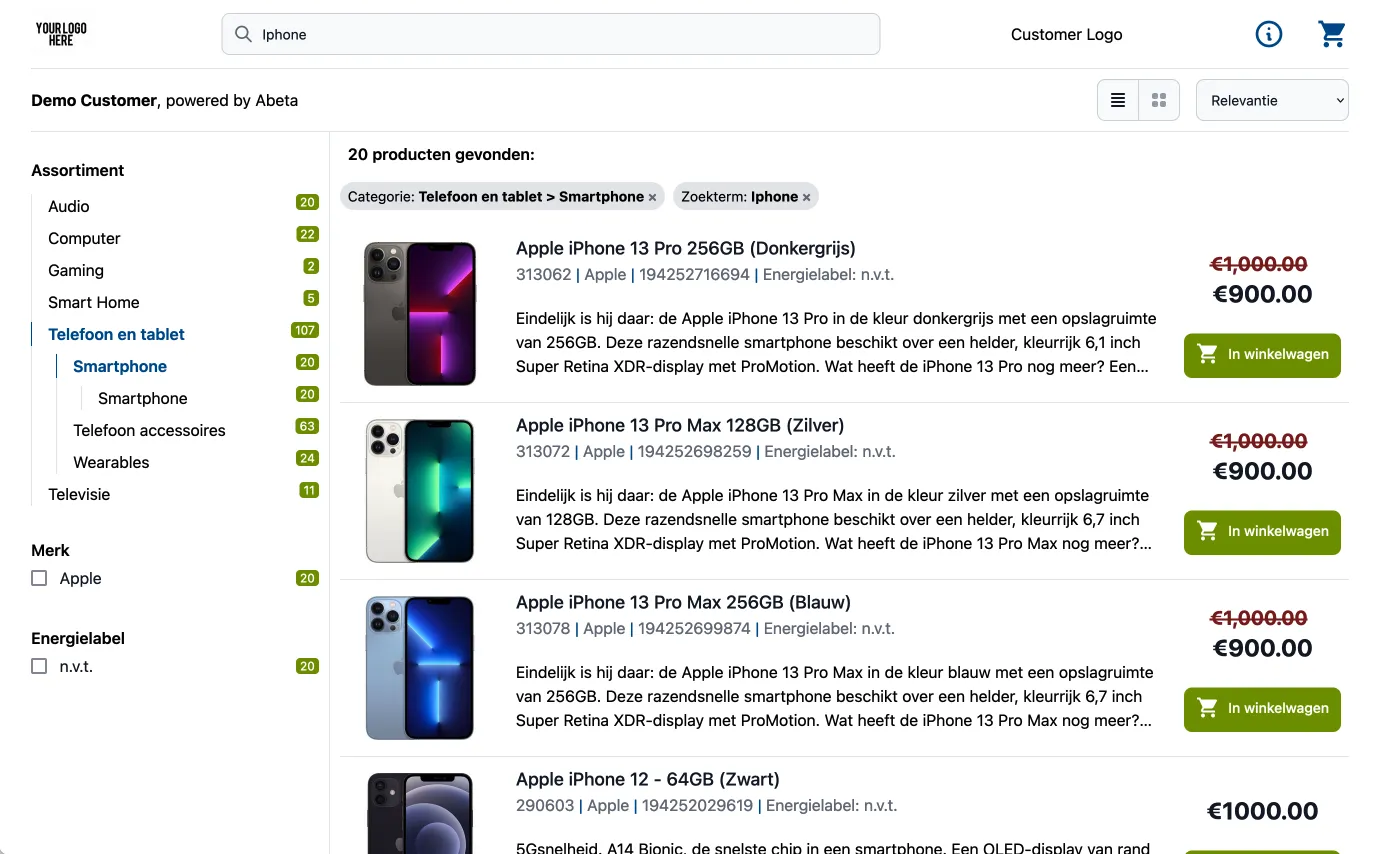Select the Computer category

point(84,238)
